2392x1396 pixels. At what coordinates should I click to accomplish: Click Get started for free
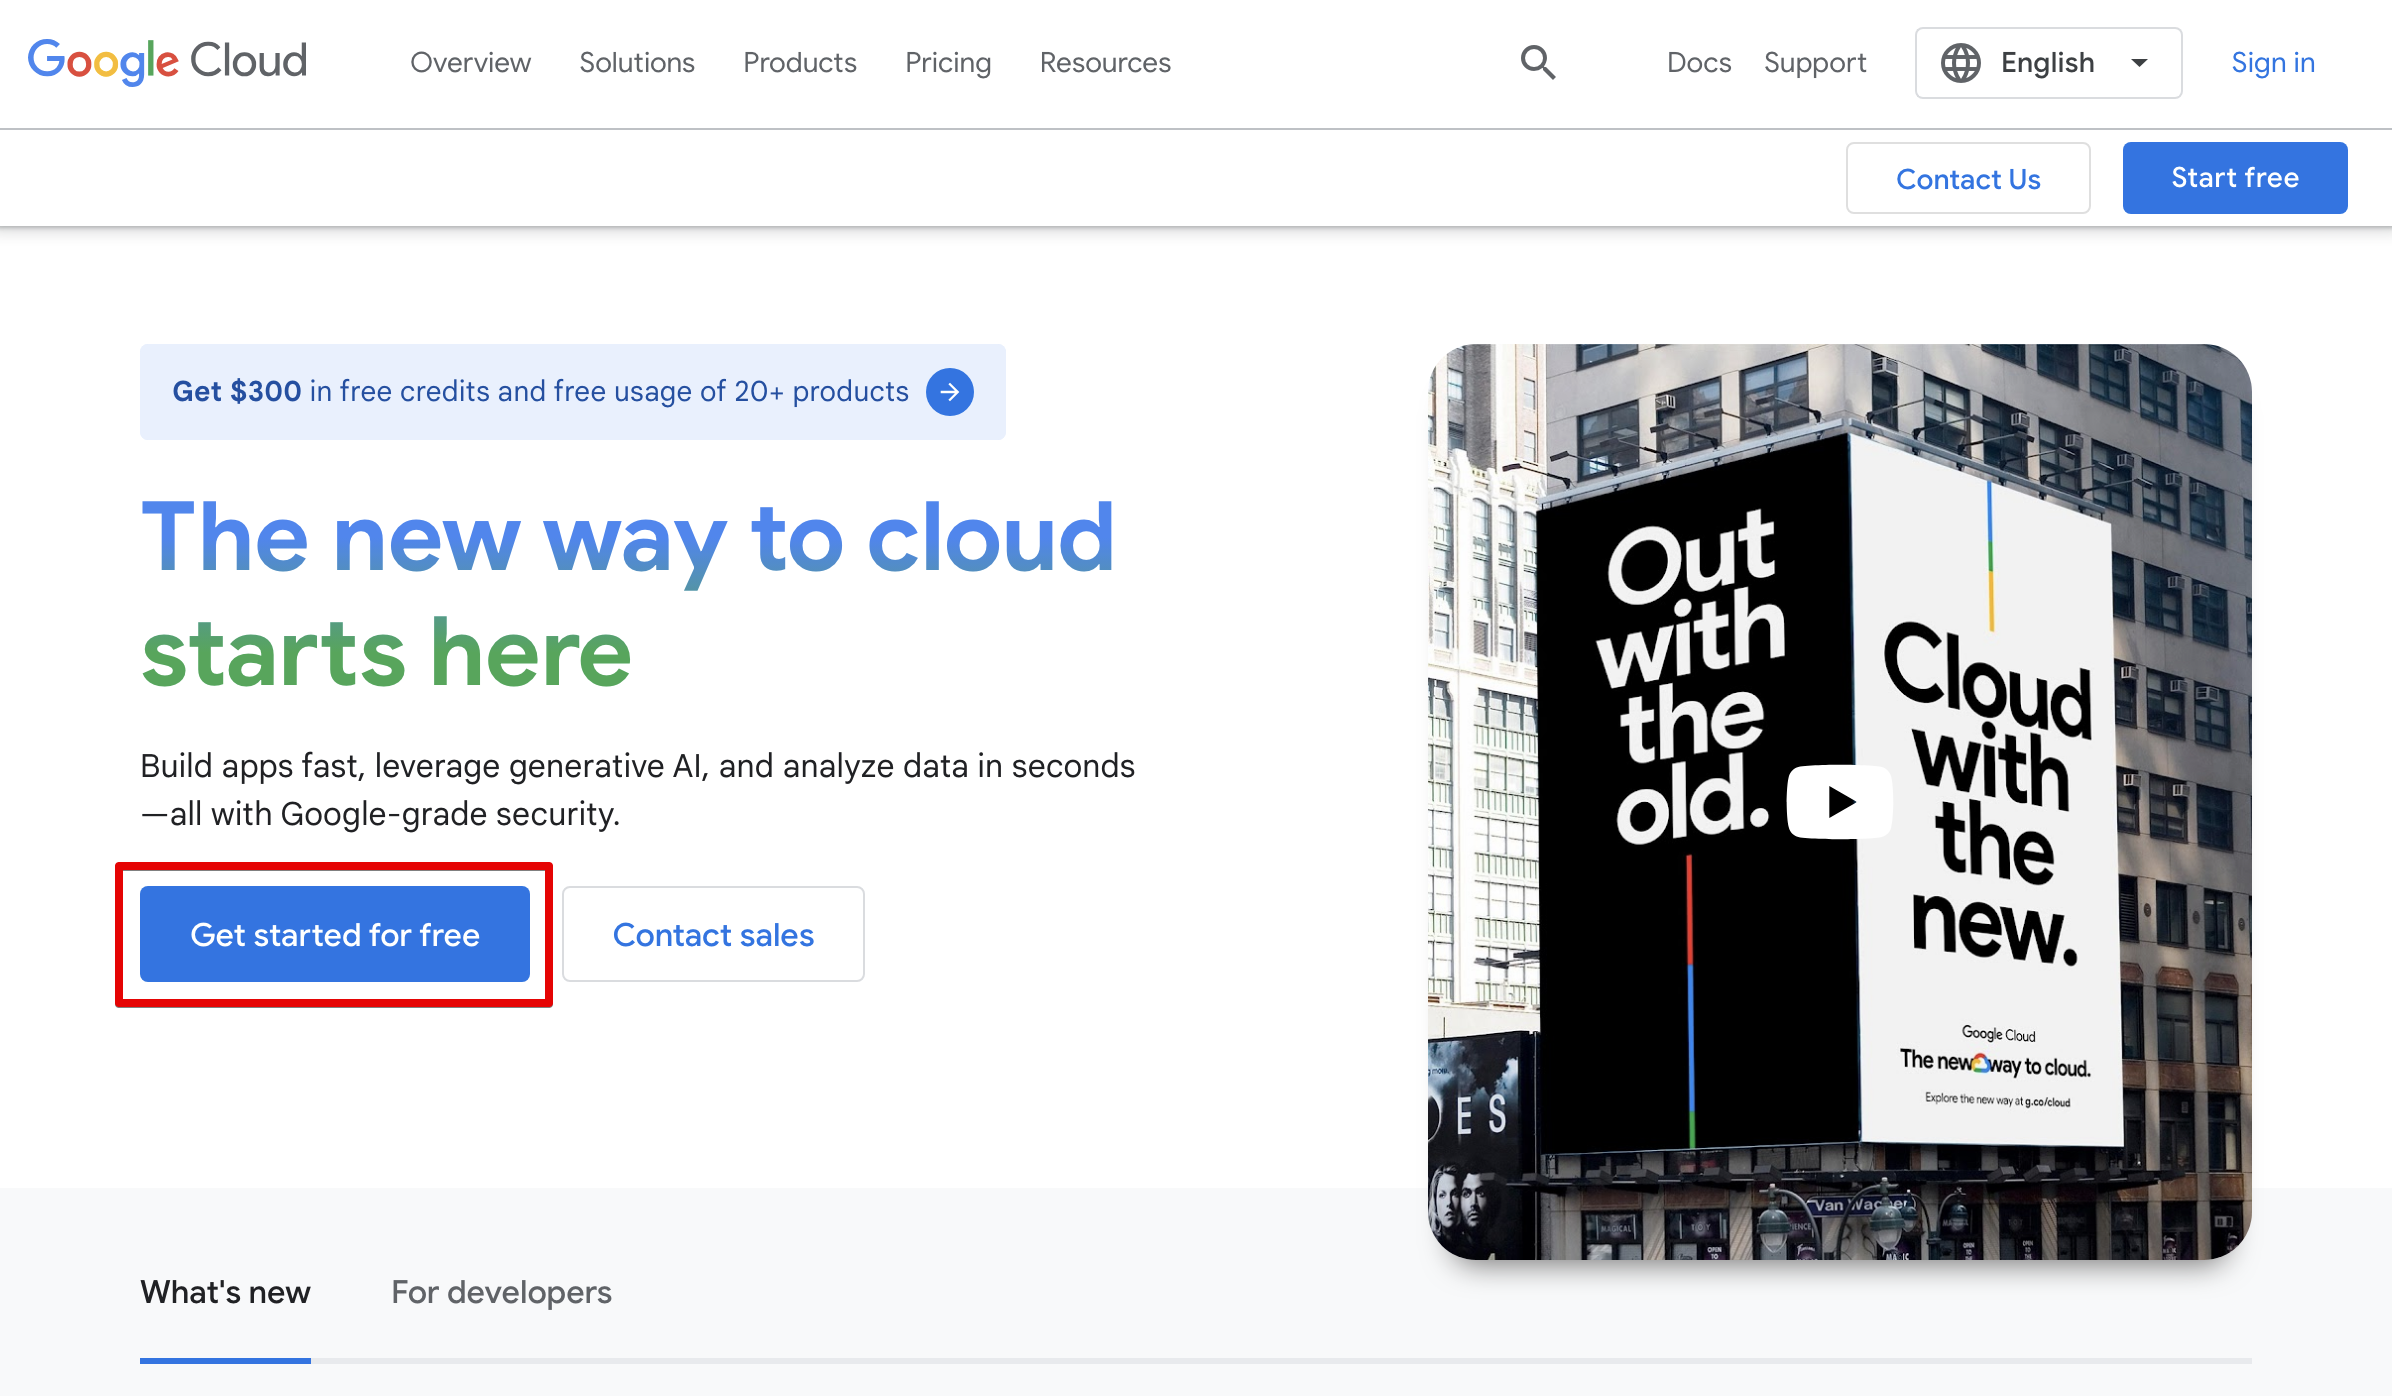334,934
